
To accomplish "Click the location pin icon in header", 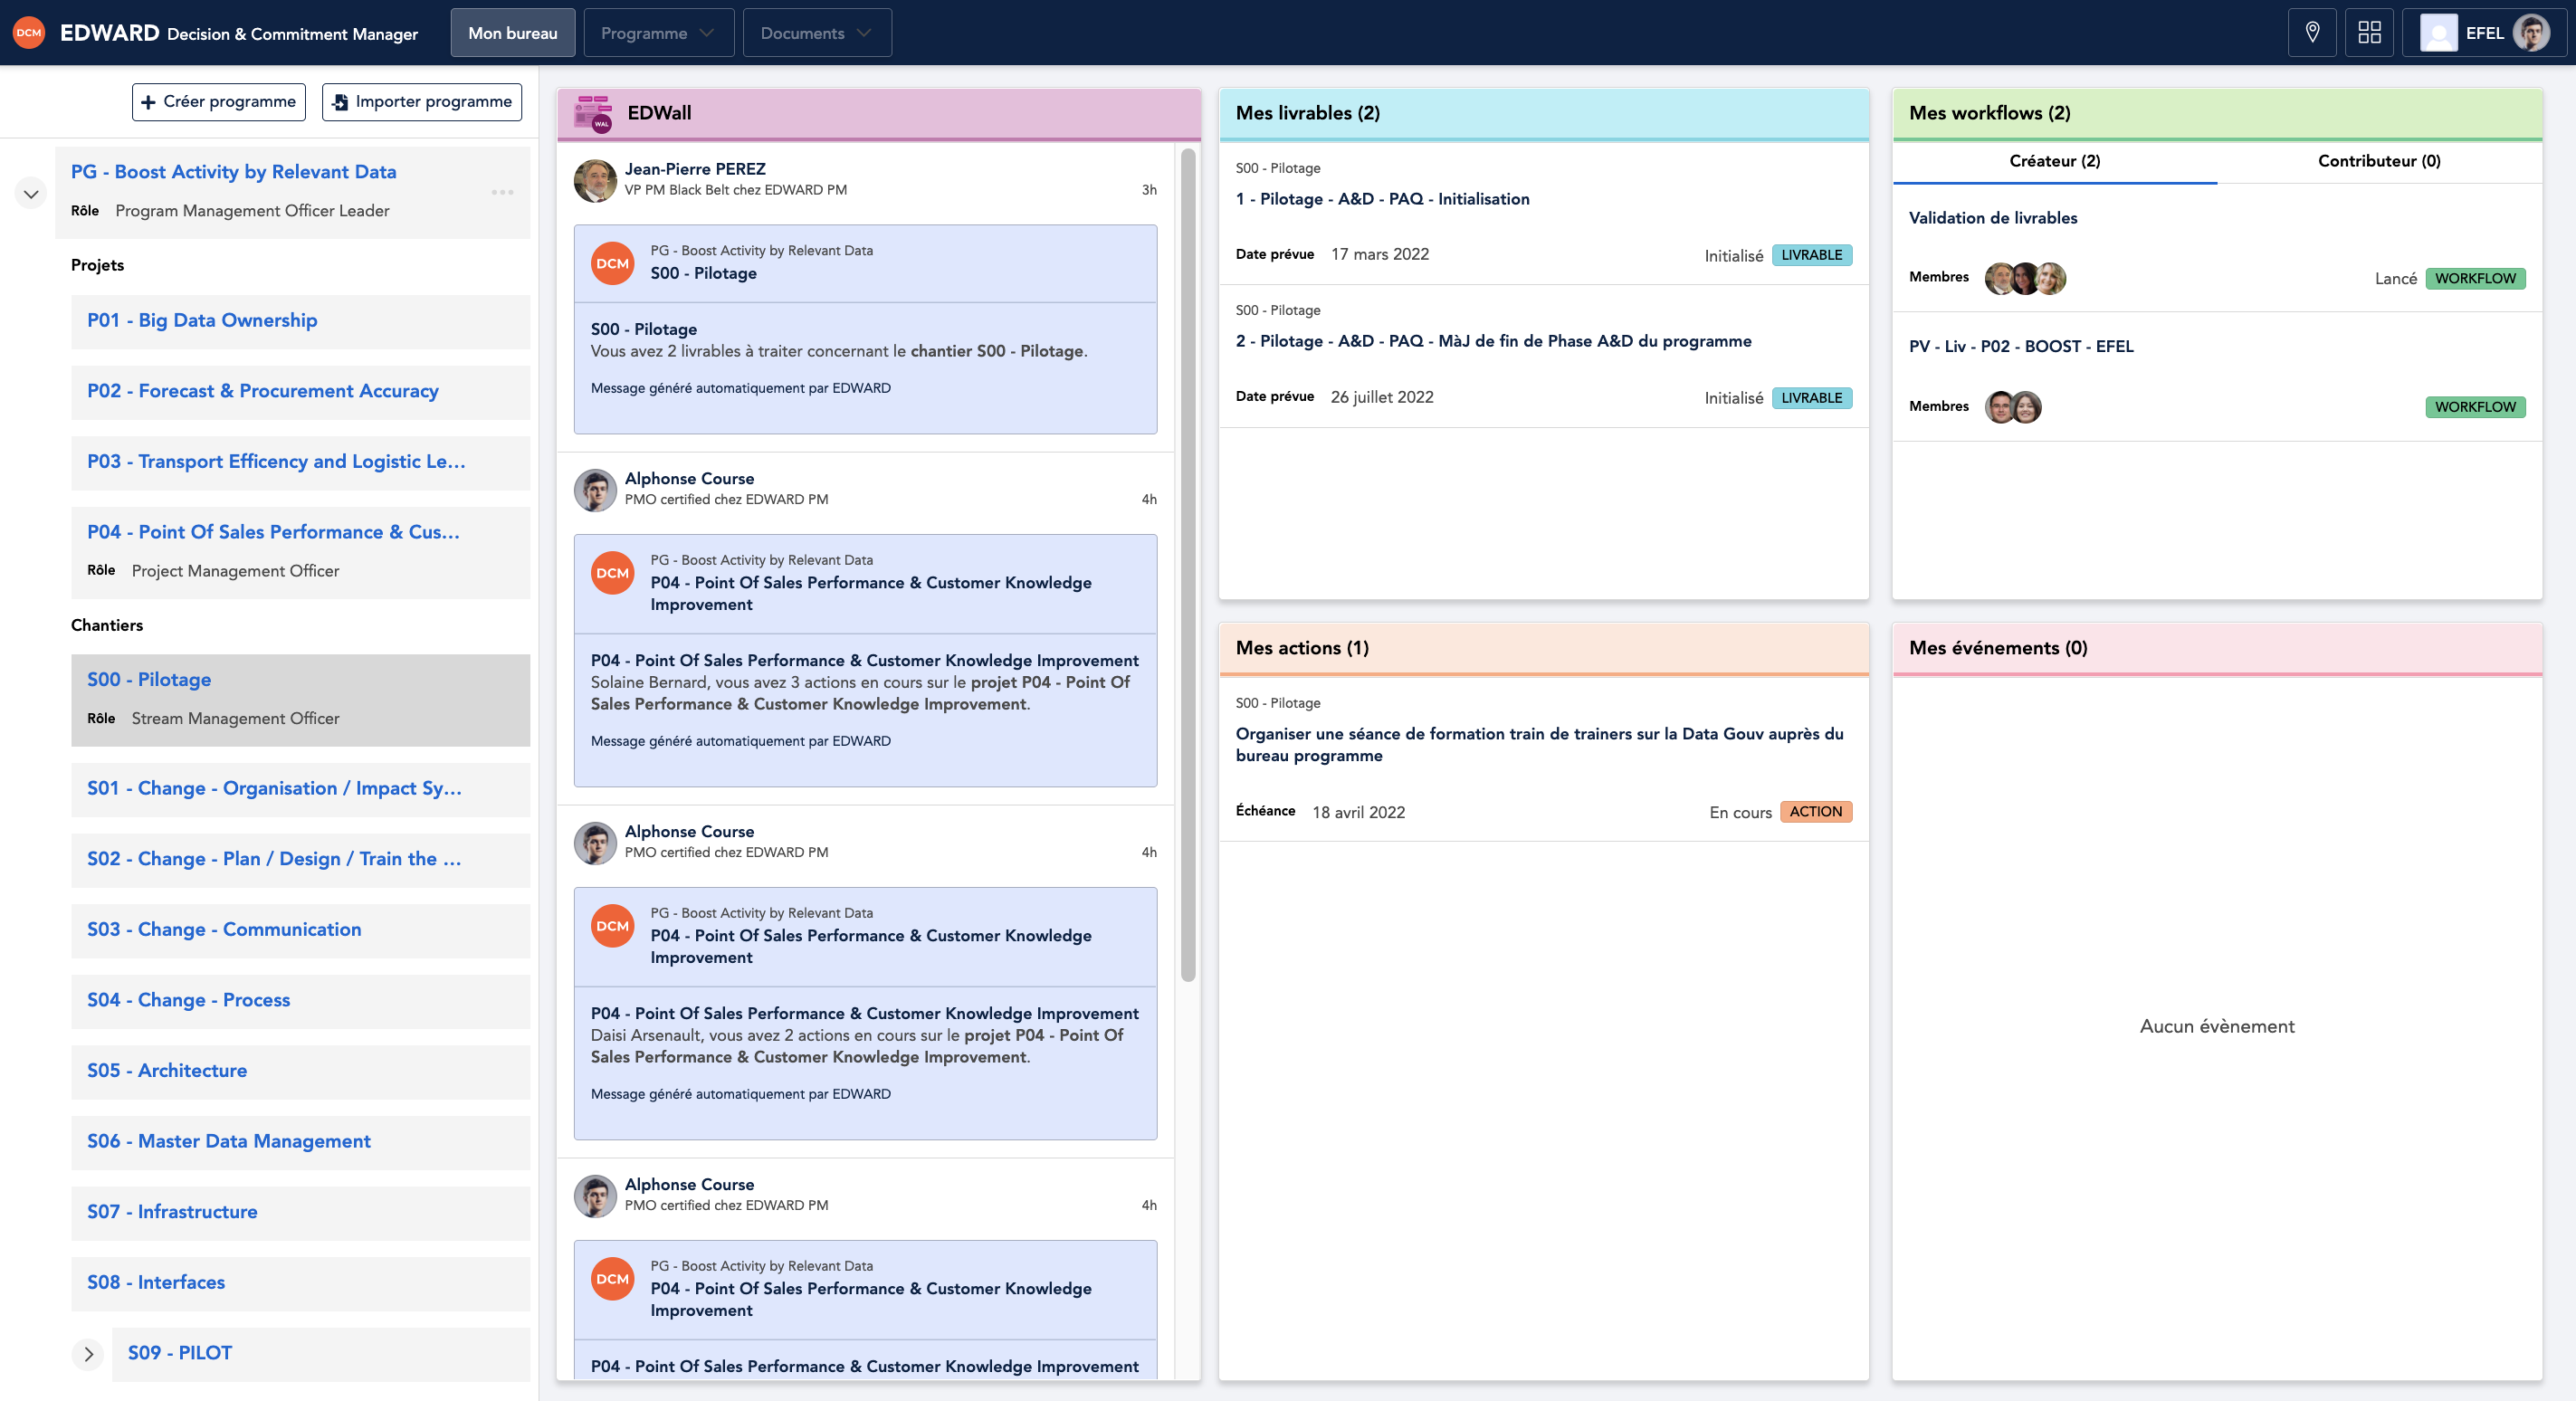I will 2311,33.
